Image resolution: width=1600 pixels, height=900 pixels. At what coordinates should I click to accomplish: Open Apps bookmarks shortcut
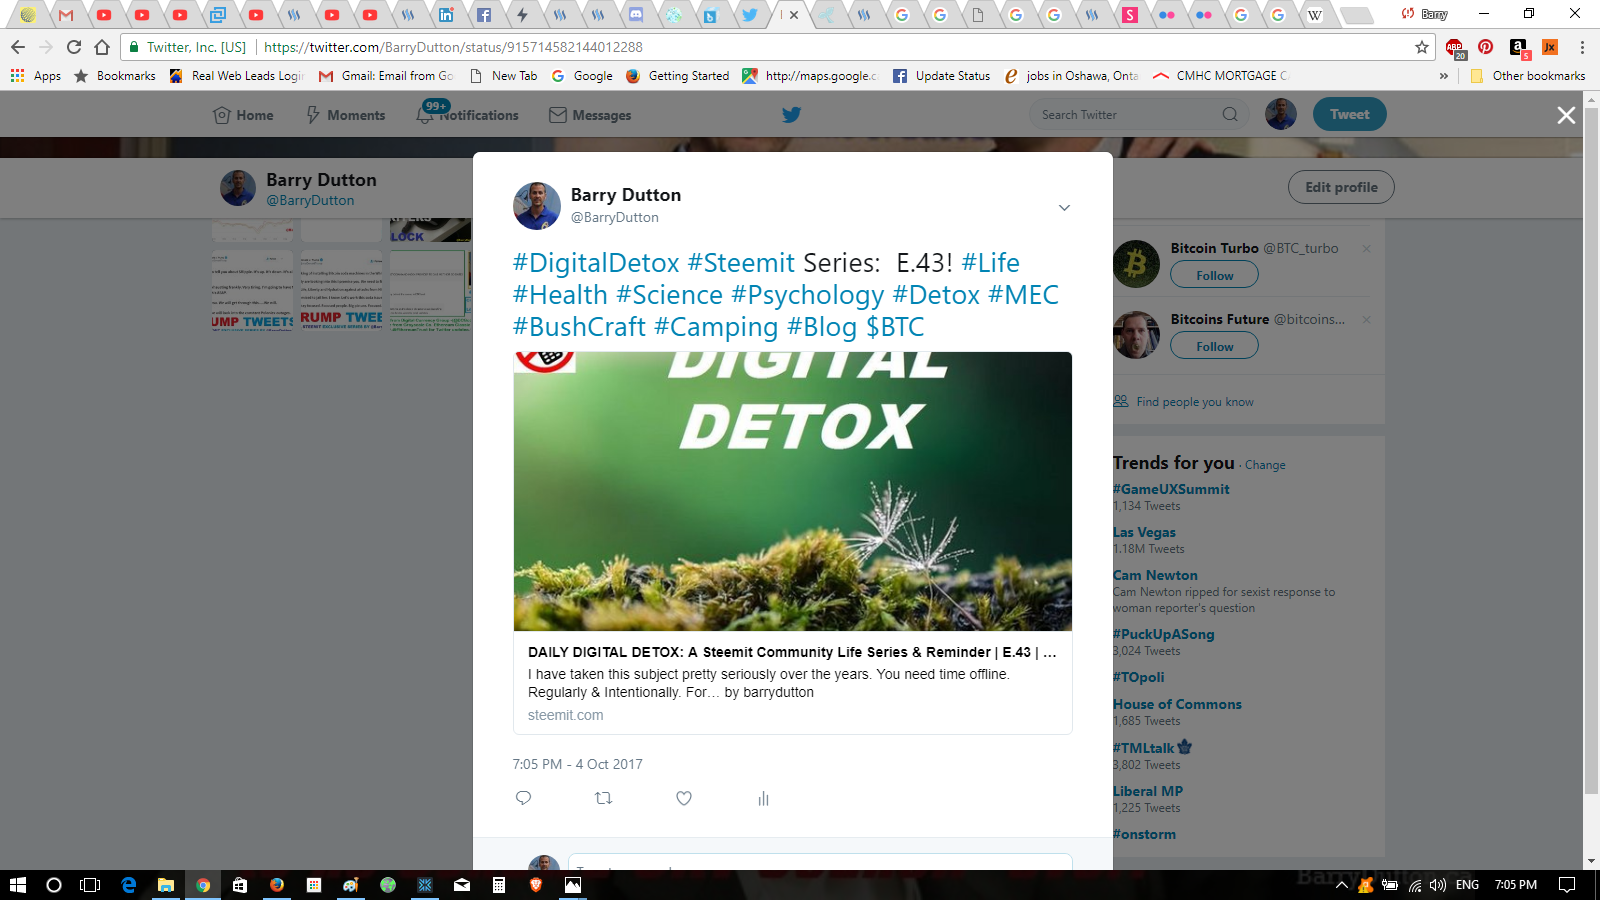pyautogui.click(x=36, y=76)
